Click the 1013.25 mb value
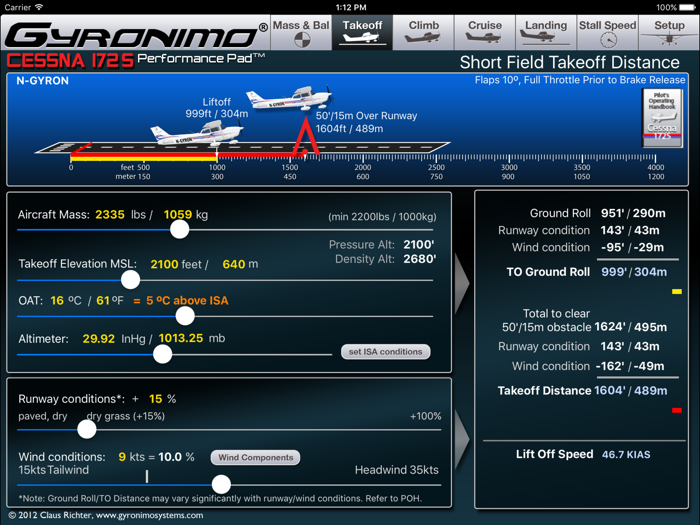Screen dimensions: 700x525 point(181,338)
